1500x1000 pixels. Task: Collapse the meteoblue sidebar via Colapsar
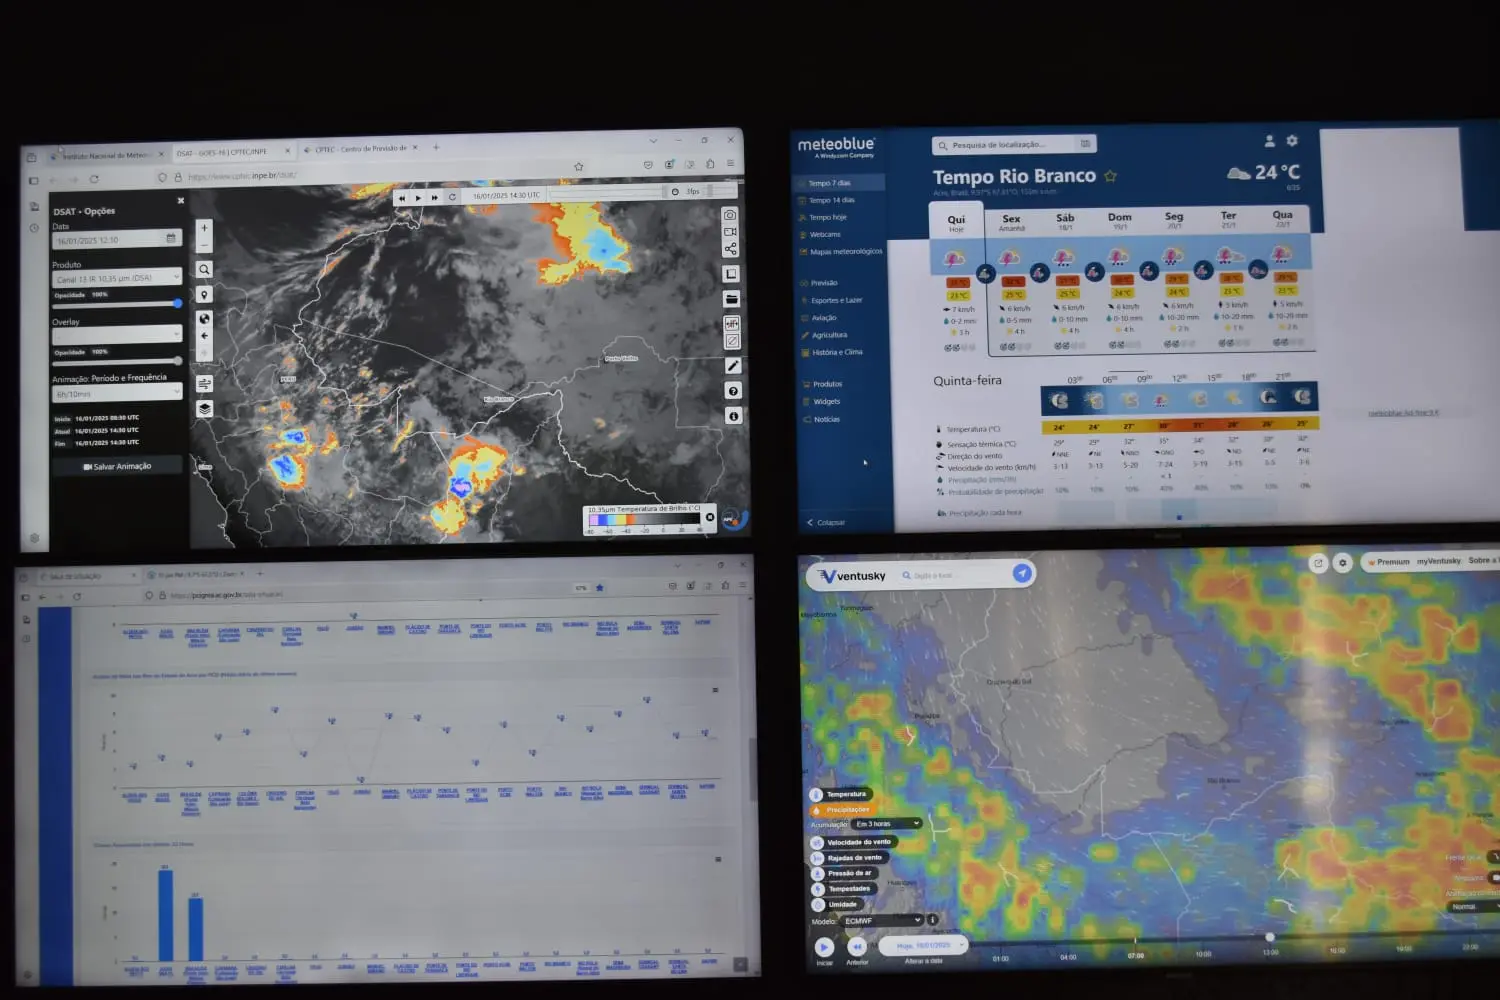point(826,522)
